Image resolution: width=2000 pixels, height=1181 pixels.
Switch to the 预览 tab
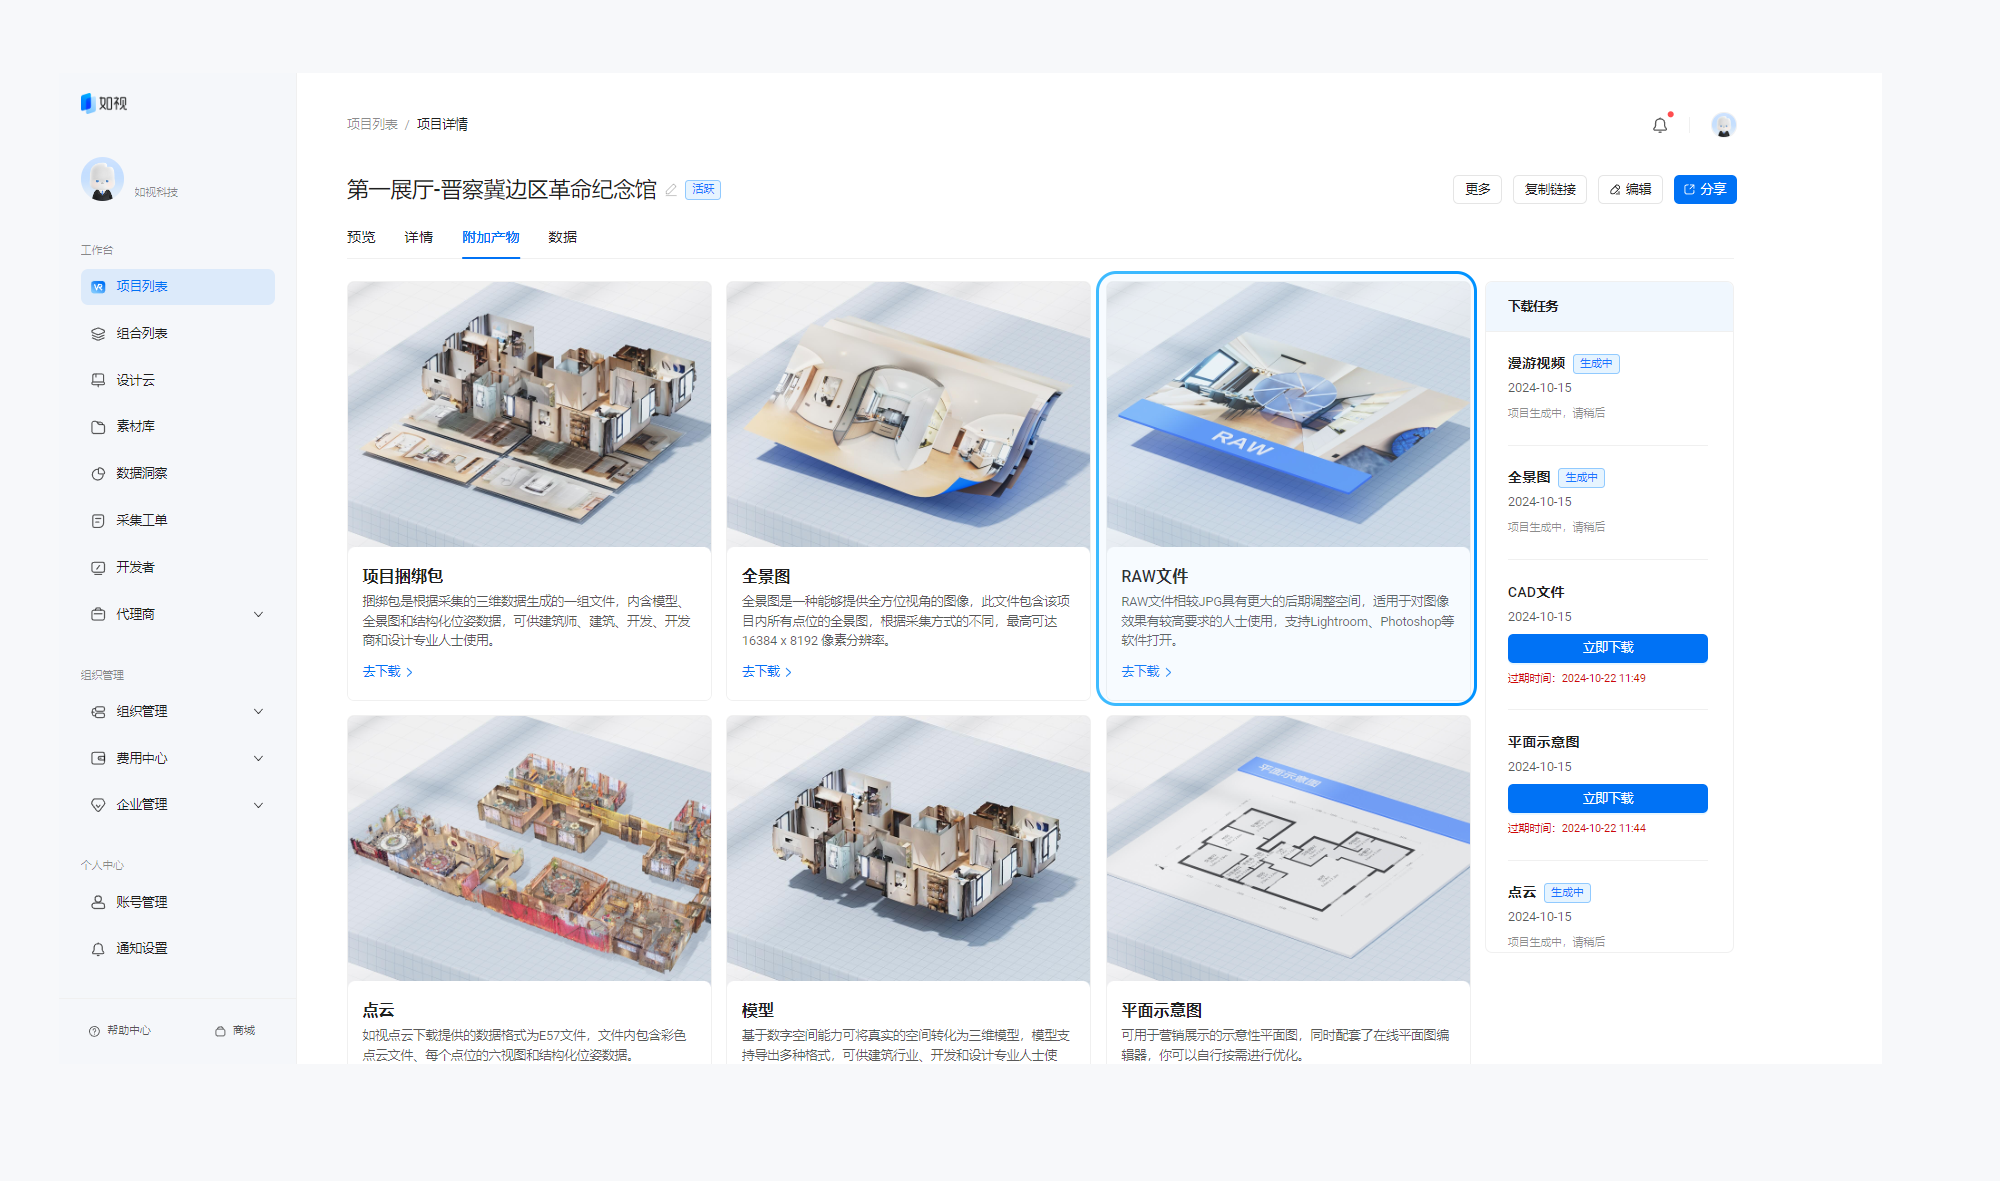point(361,237)
